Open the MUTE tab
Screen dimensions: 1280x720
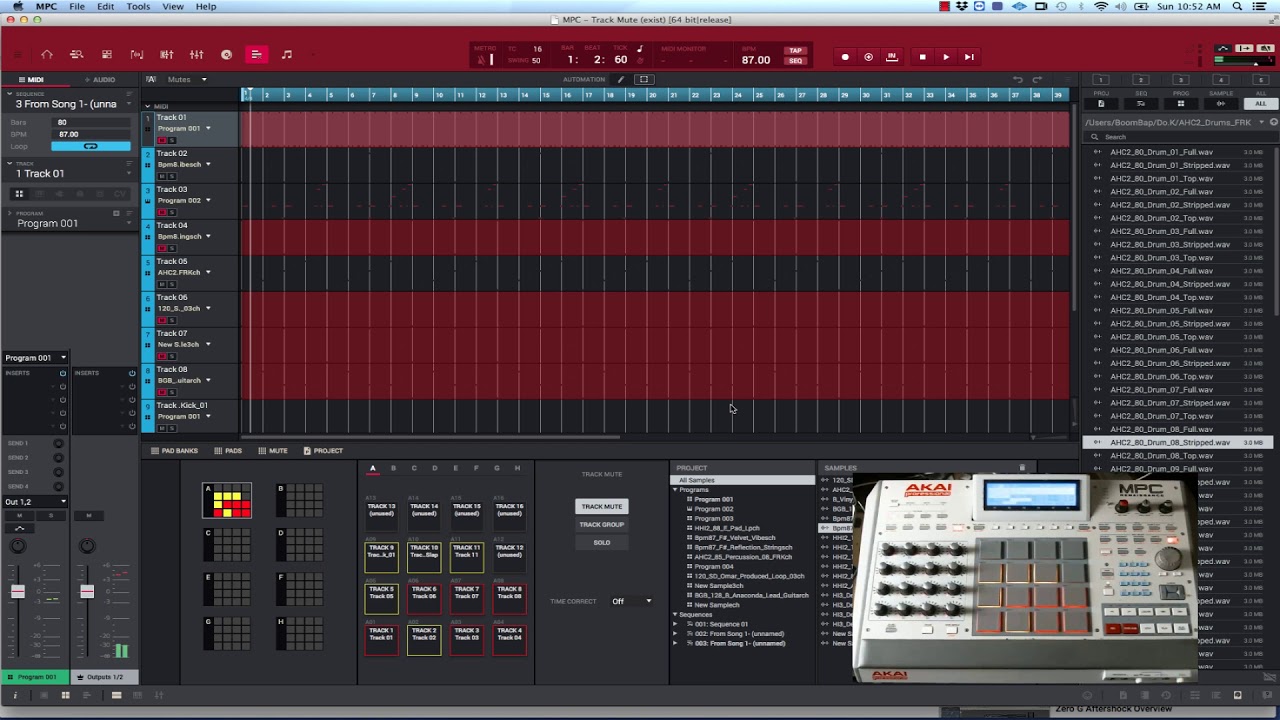coord(273,451)
